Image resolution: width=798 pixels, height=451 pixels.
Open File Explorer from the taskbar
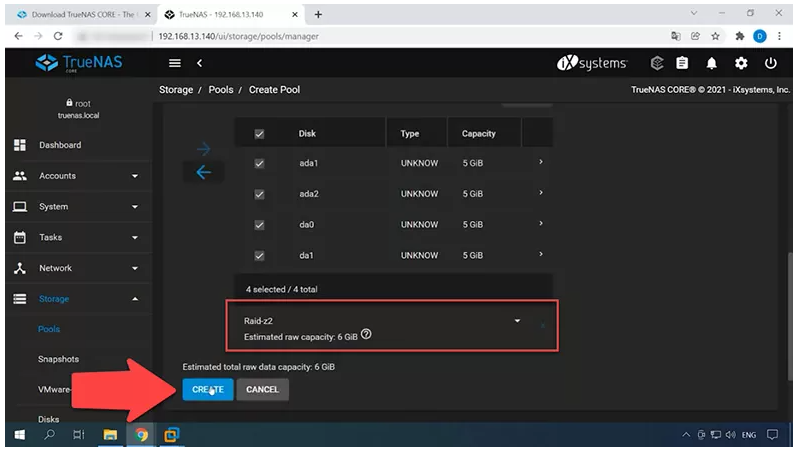(x=110, y=435)
